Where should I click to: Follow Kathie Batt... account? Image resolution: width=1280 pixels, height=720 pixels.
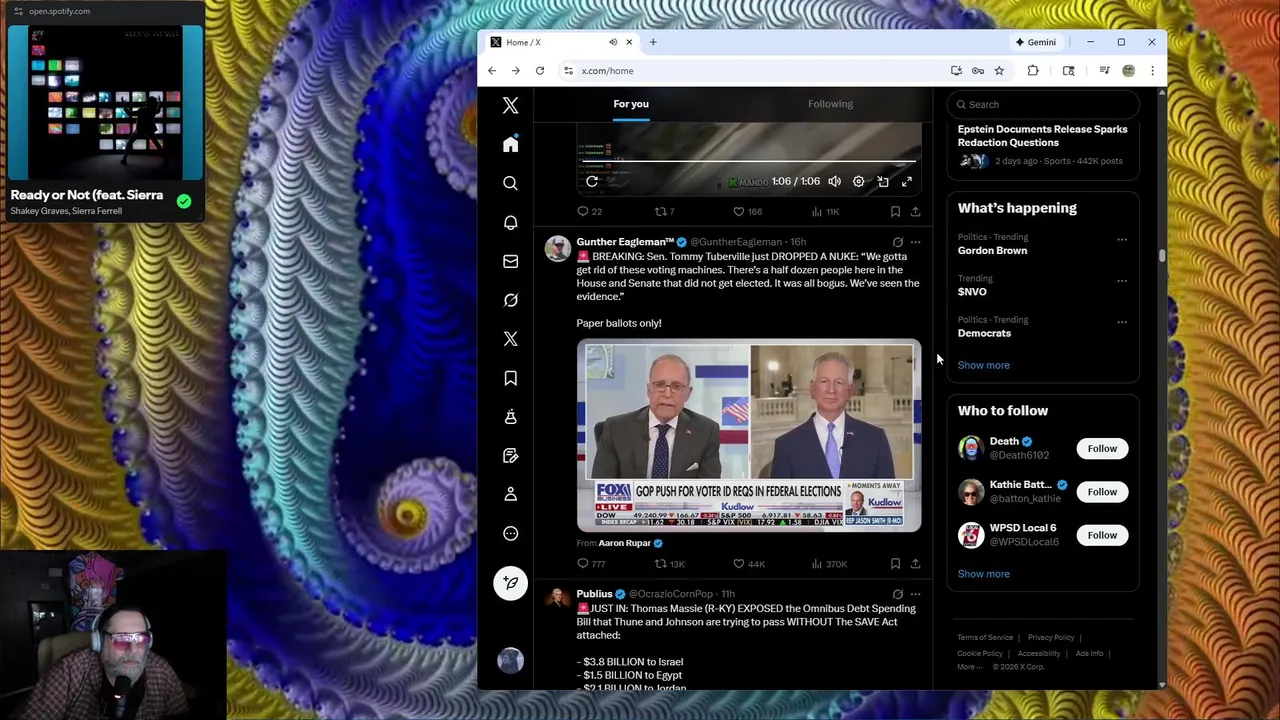(x=1102, y=492)
